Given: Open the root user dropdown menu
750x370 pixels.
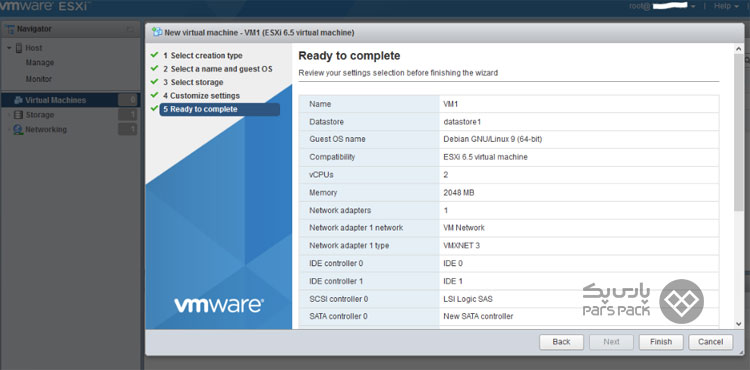Looking at the screenshot, I should tap(662, 6).
